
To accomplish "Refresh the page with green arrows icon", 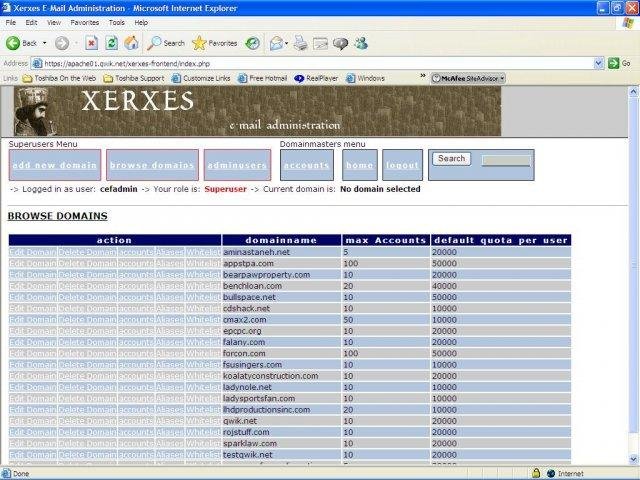I will coord(111,43).
